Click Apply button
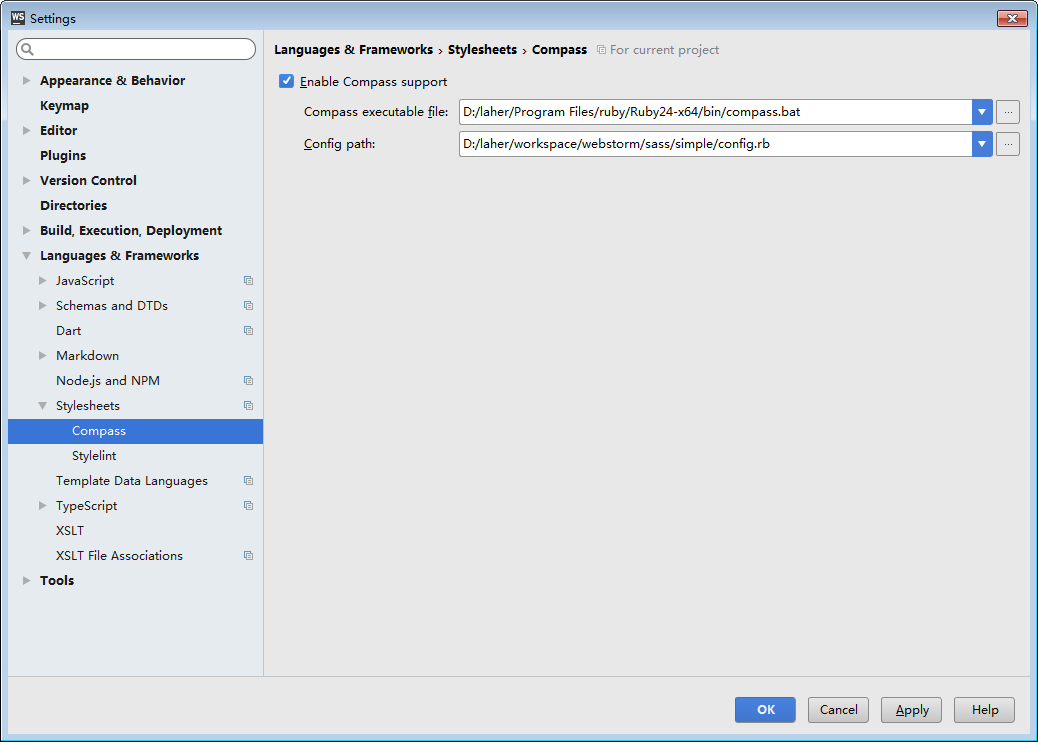 912,710
